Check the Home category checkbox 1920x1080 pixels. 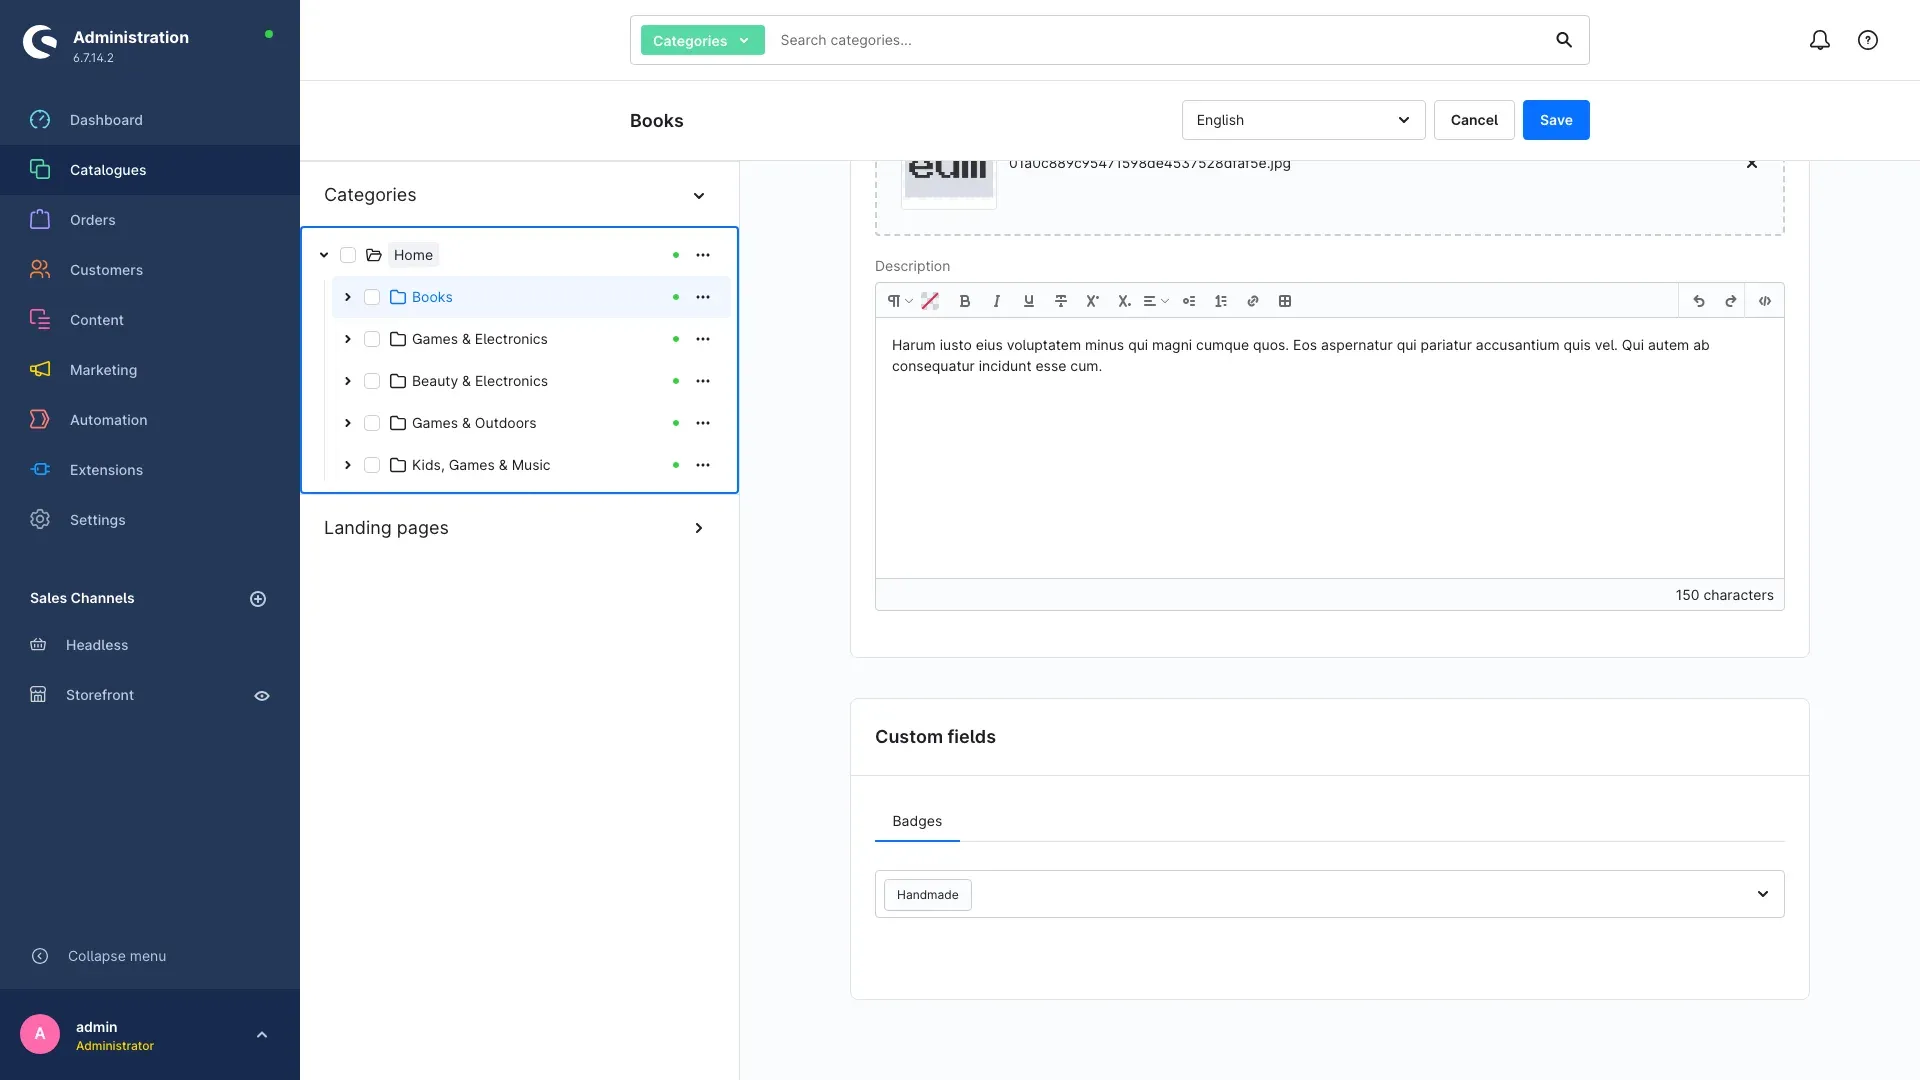[x=348, y=255]
